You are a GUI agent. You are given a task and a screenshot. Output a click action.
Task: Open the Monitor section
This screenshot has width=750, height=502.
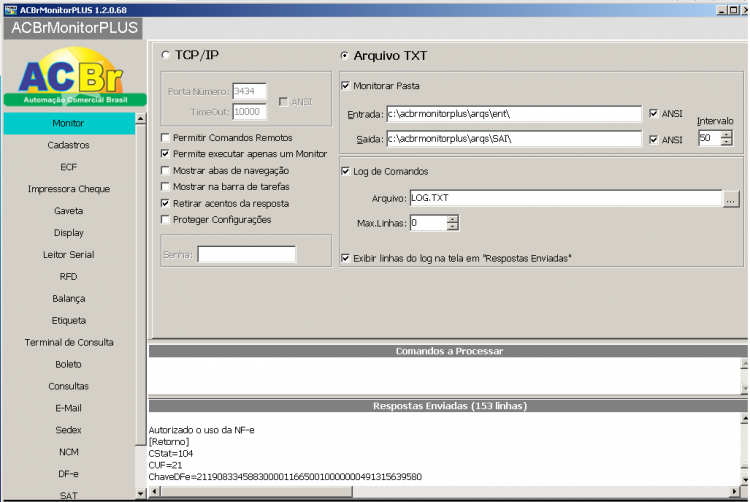pyautogui.click(x=69, y=123)
